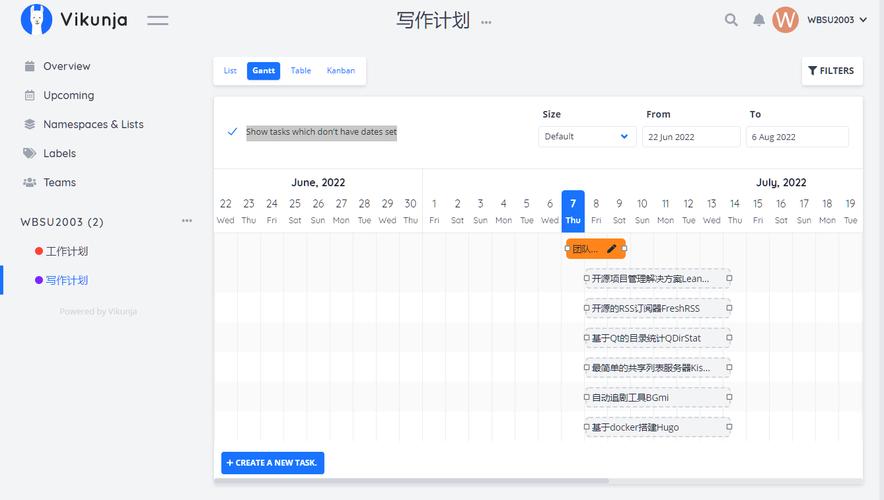The height and width of the screenshot is (500, 884).
Task: Click the Vikunja llama logo
Action: coord(37,20)
